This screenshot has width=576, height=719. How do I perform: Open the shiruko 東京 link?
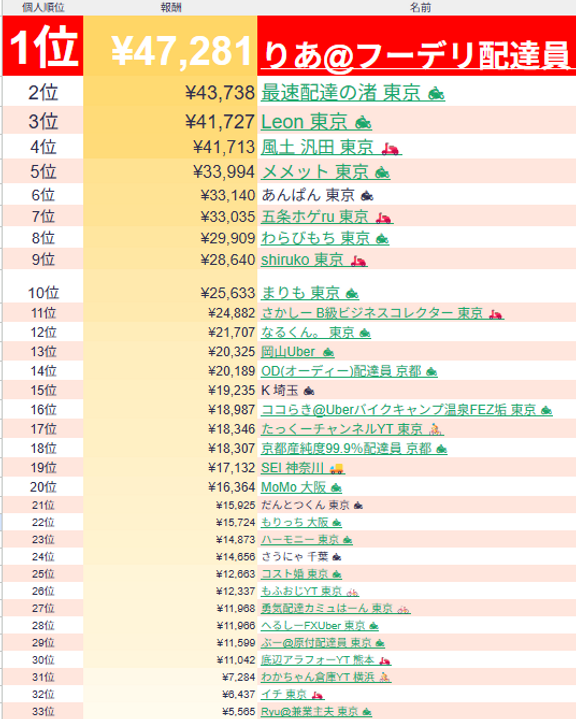[x=314, y=260]
